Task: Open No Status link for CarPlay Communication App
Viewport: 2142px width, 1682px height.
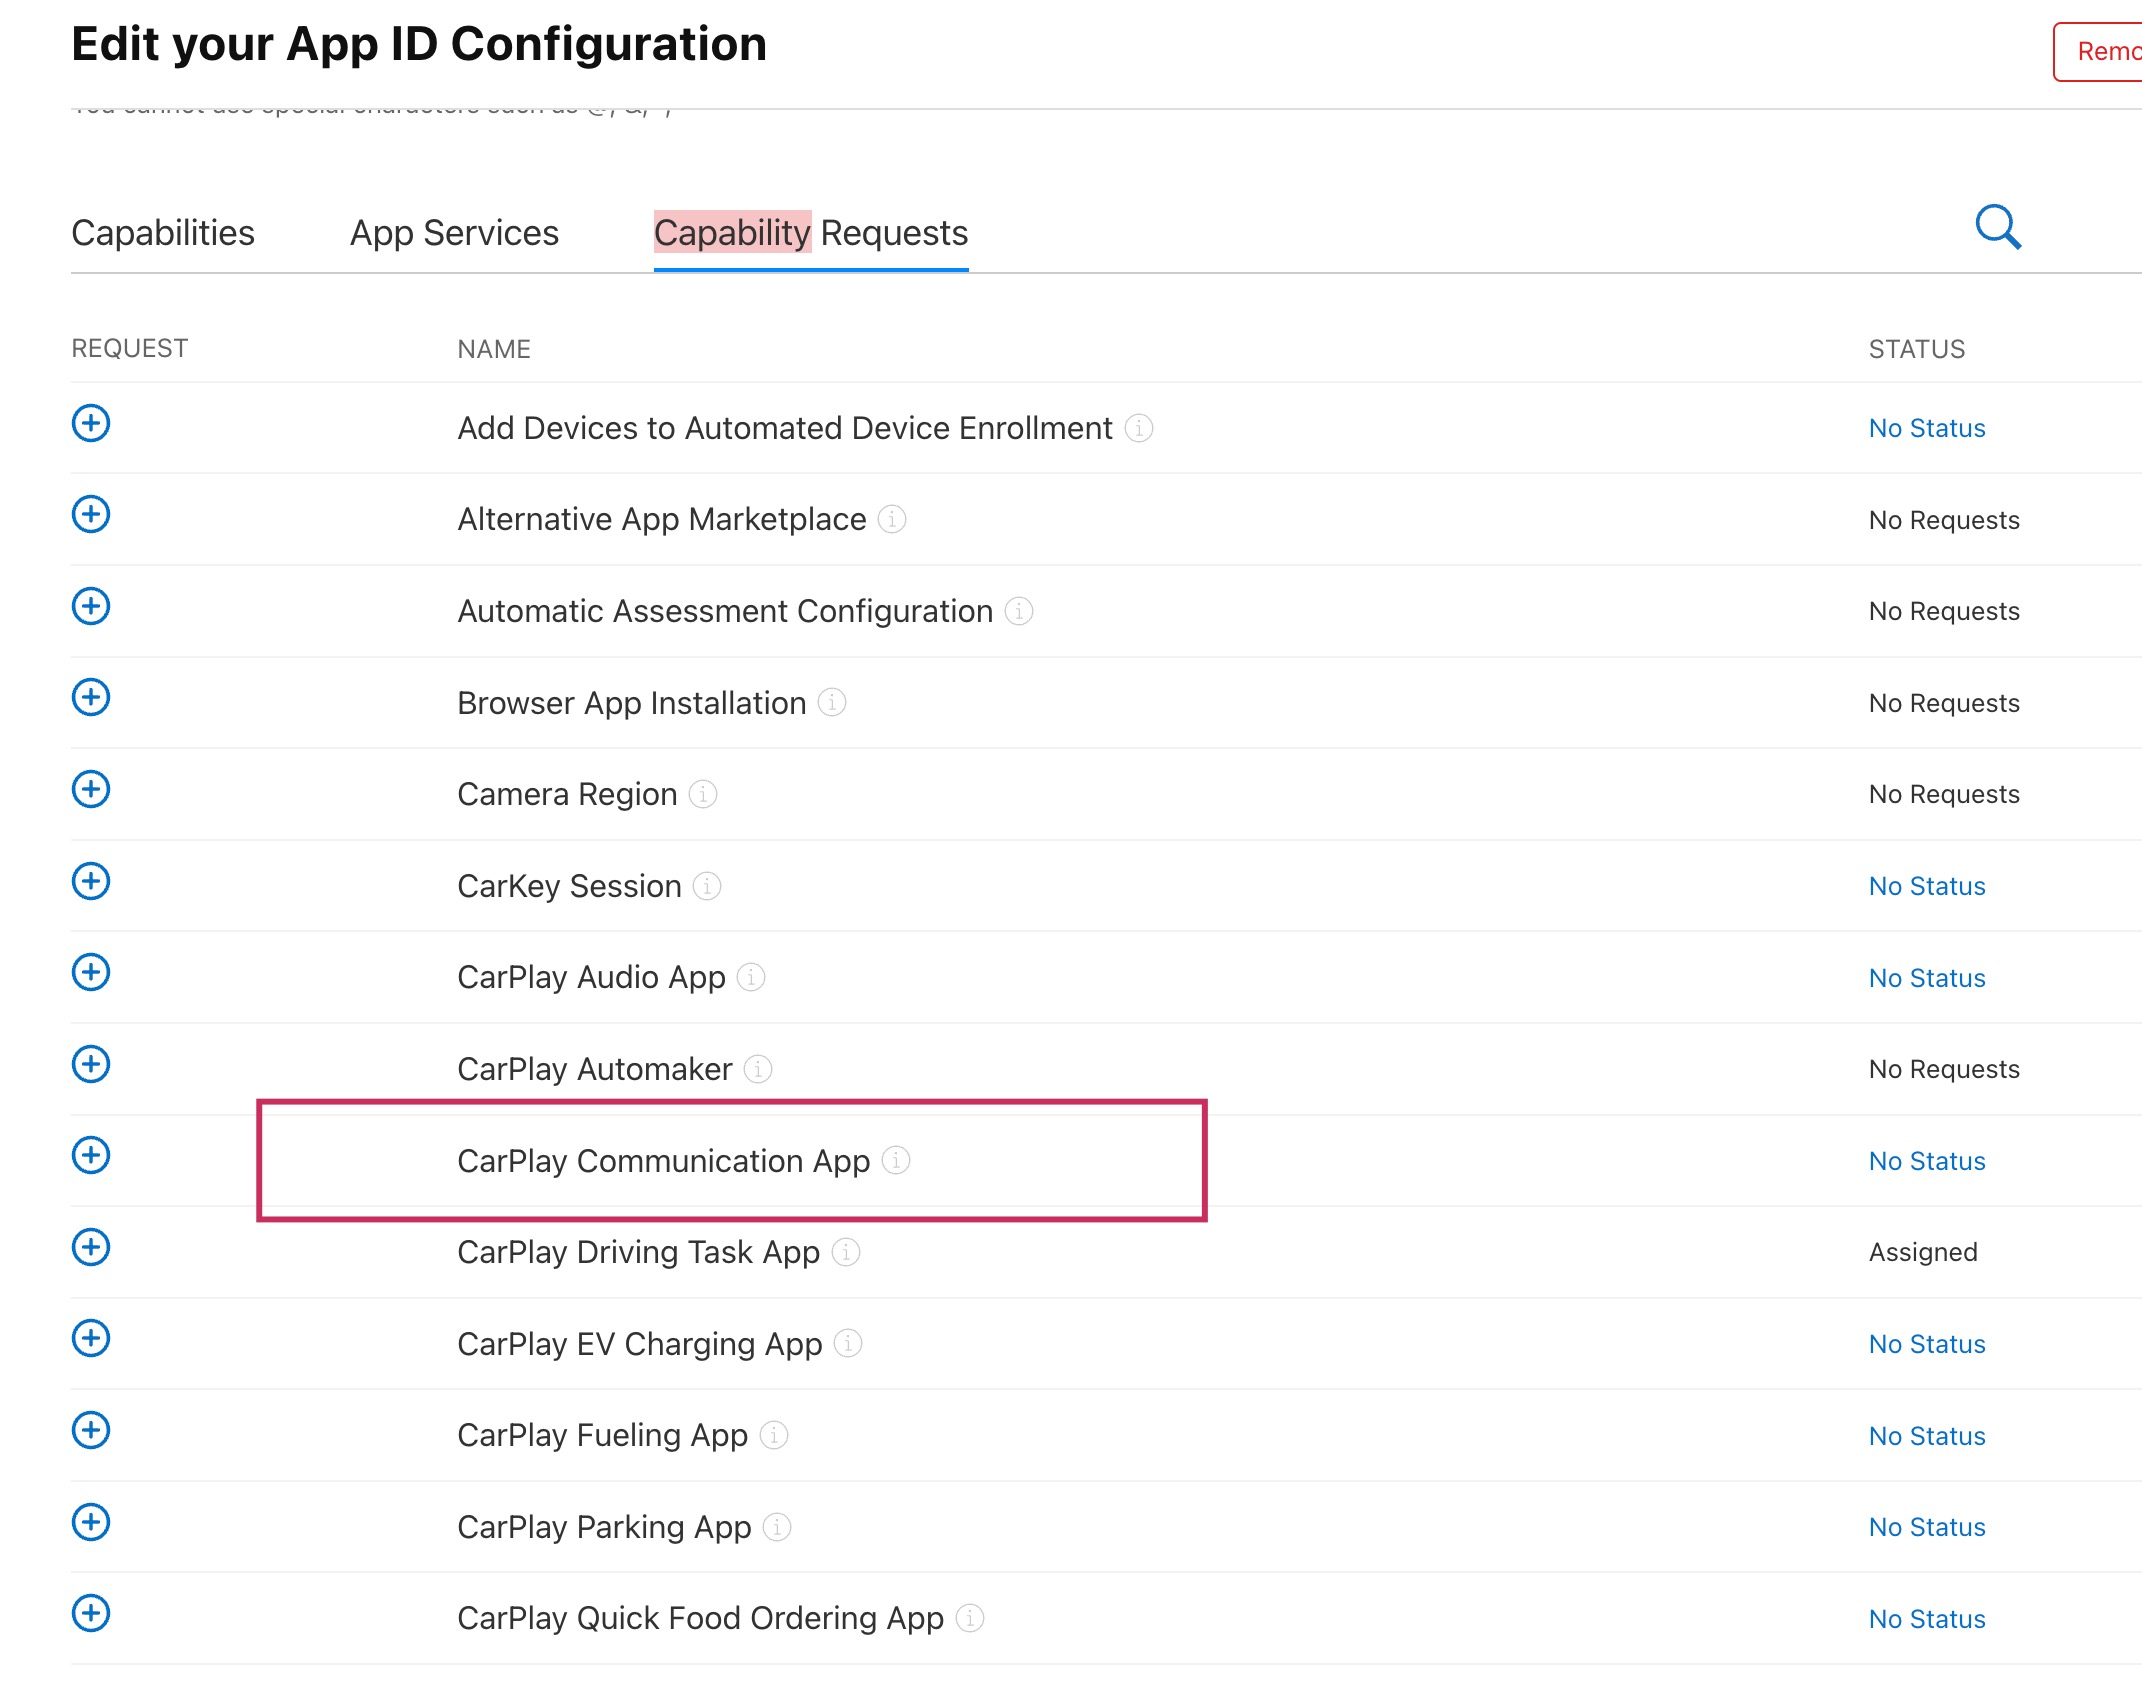Action: (x=1926, y=1161)
